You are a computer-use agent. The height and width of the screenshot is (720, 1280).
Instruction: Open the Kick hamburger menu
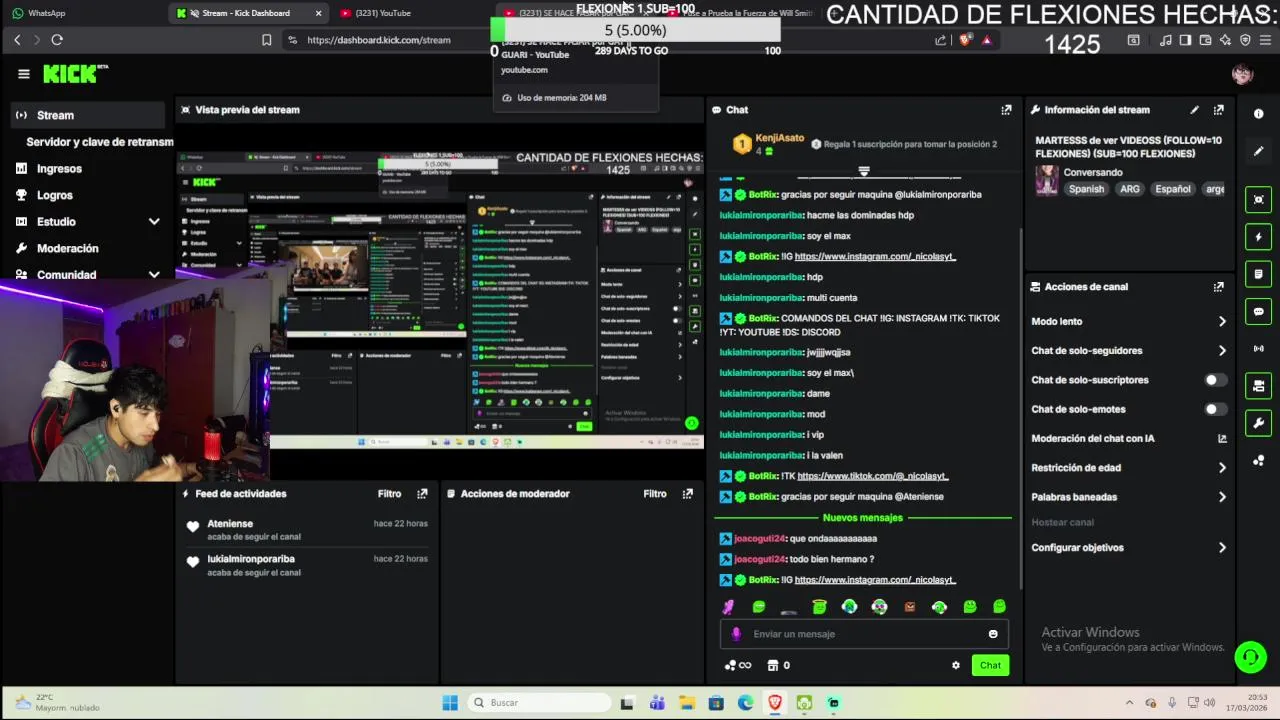[24, 74]
